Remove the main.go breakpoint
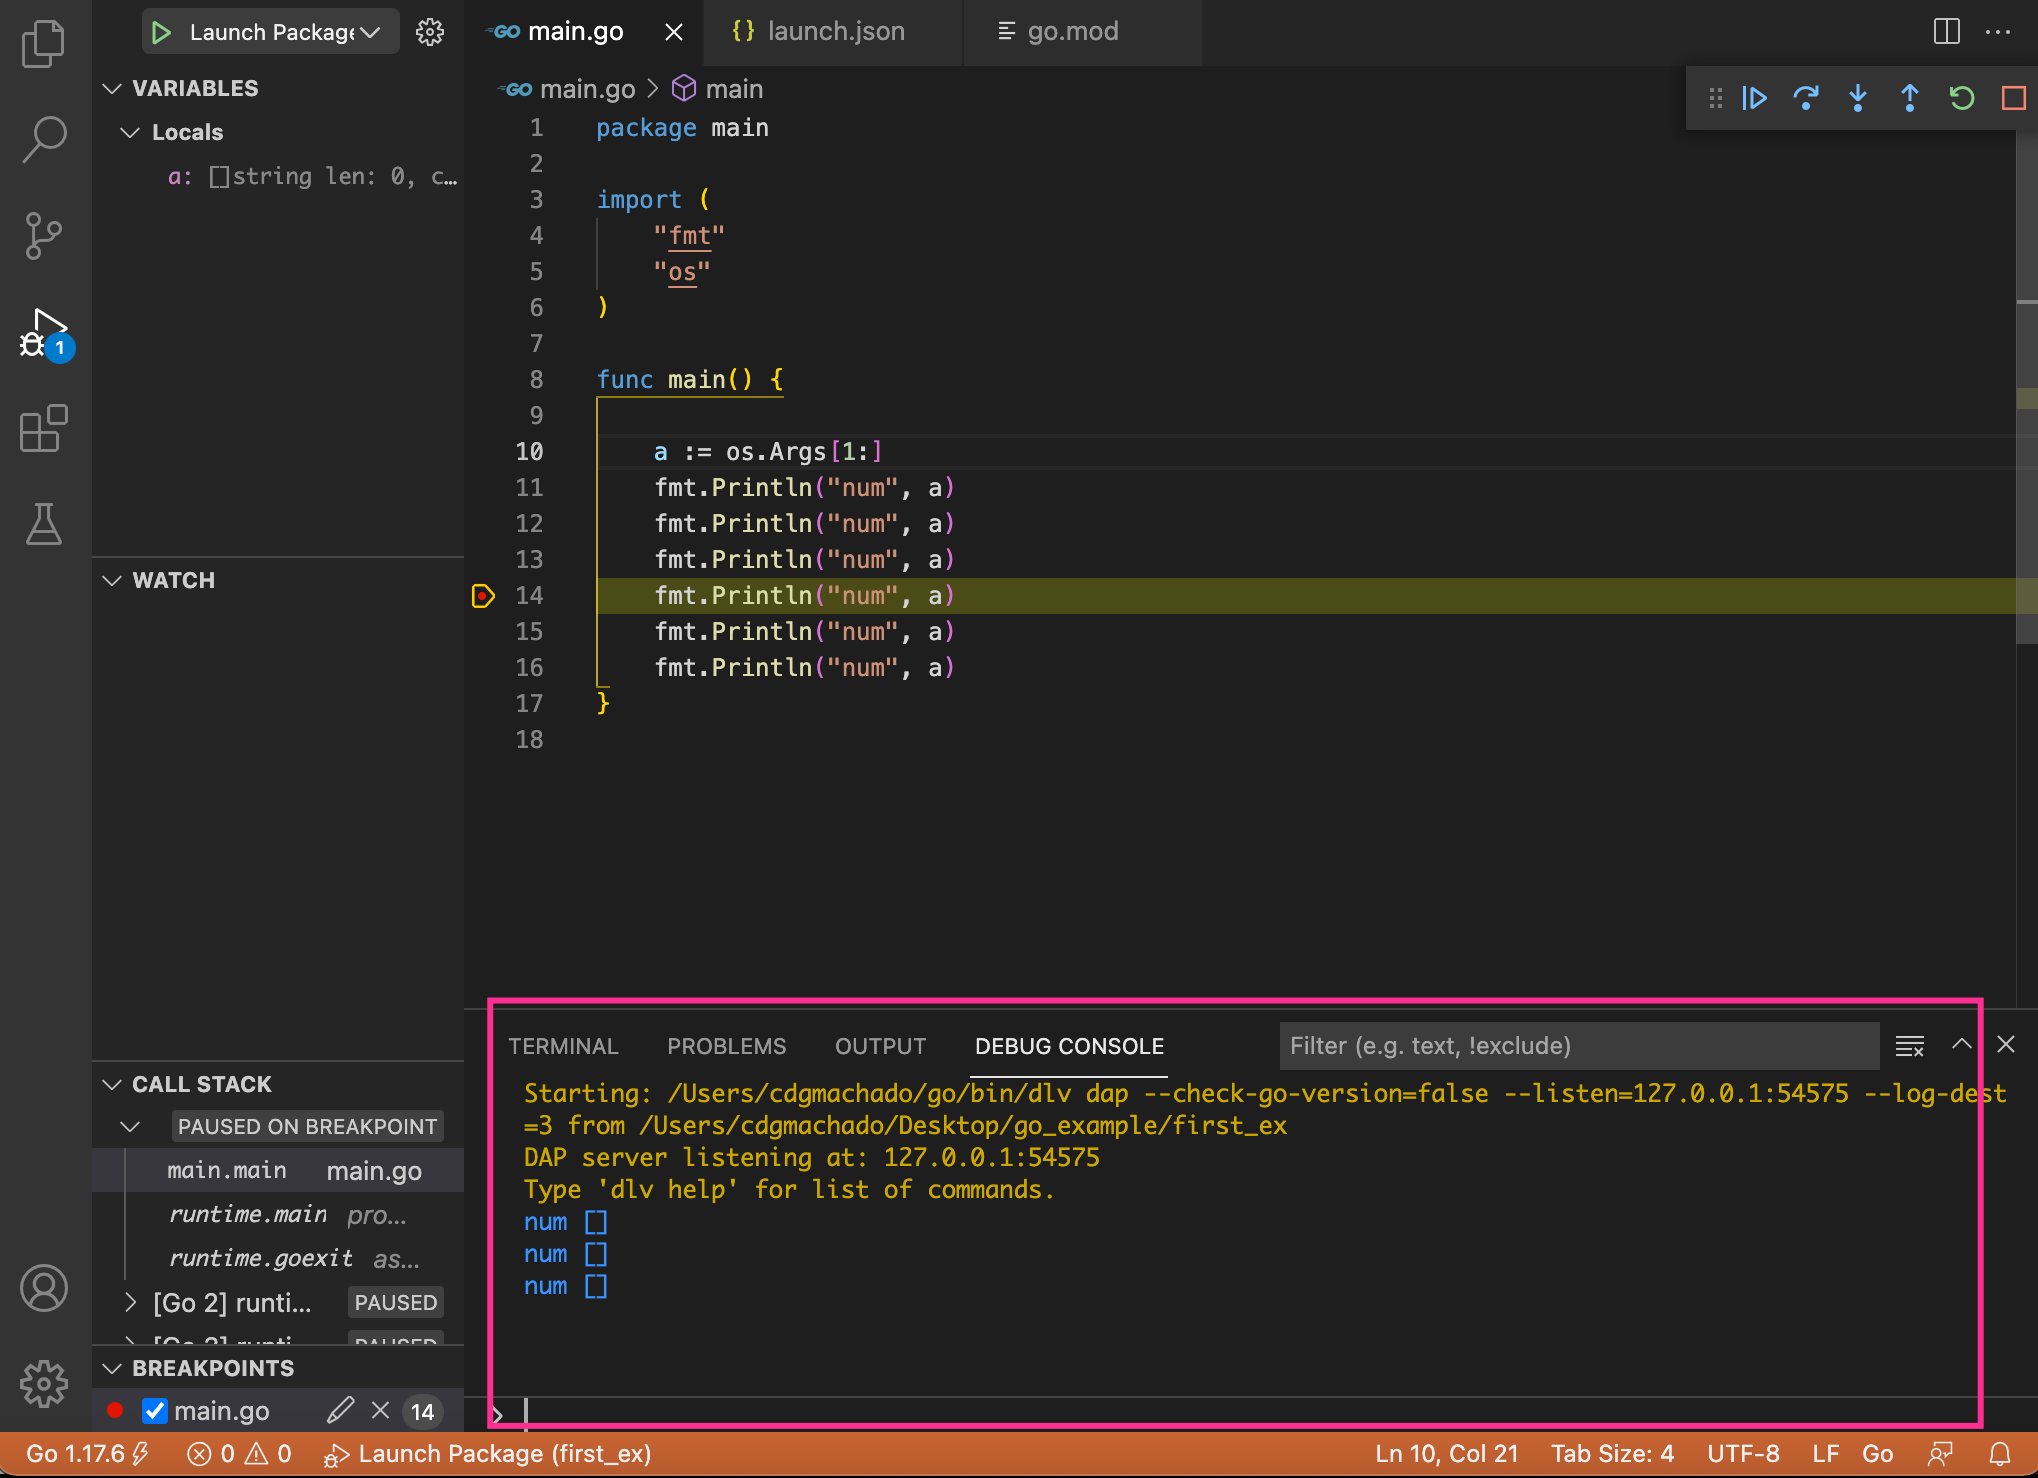This screenshot has height=1478, width=2038. point(380,1411)
